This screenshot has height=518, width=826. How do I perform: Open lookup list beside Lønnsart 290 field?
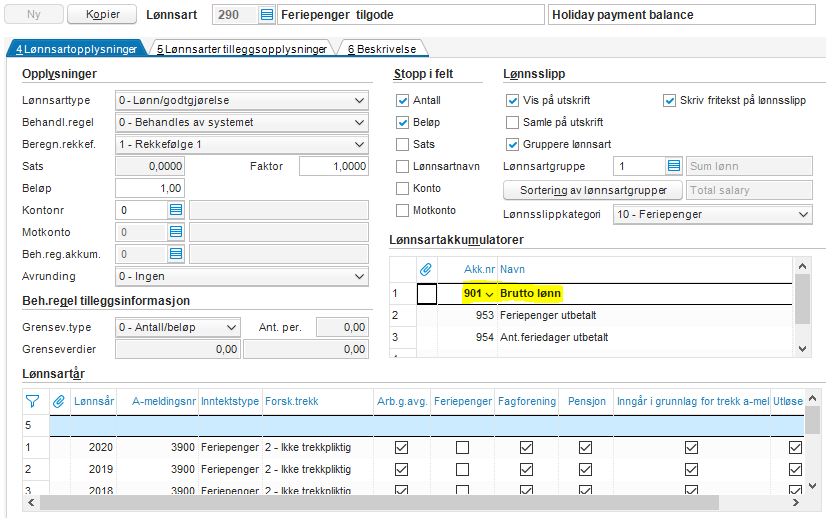tap(266, 15)
